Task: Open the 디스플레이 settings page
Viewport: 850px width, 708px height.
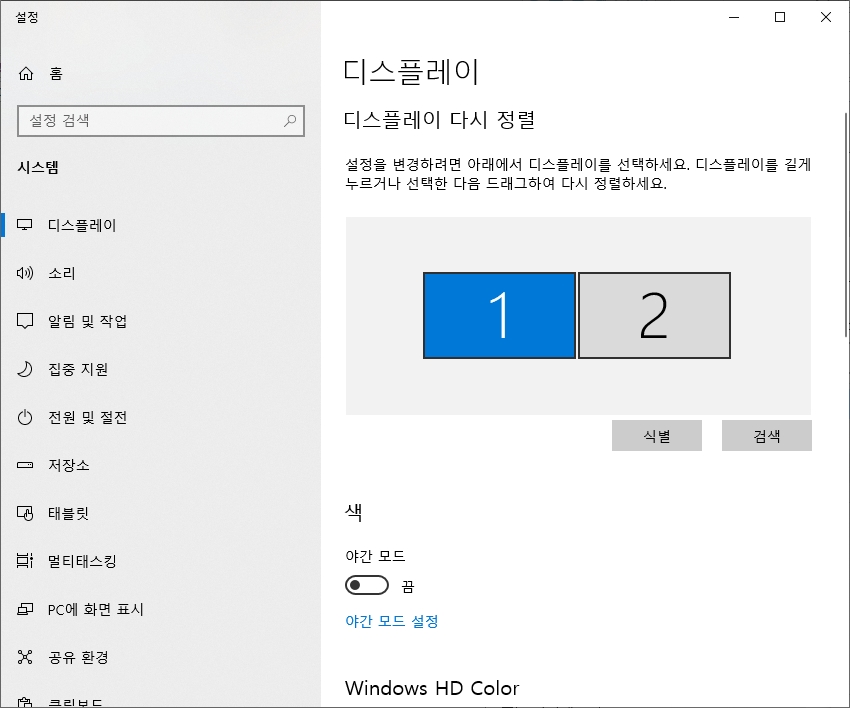Action: (160, 225)
